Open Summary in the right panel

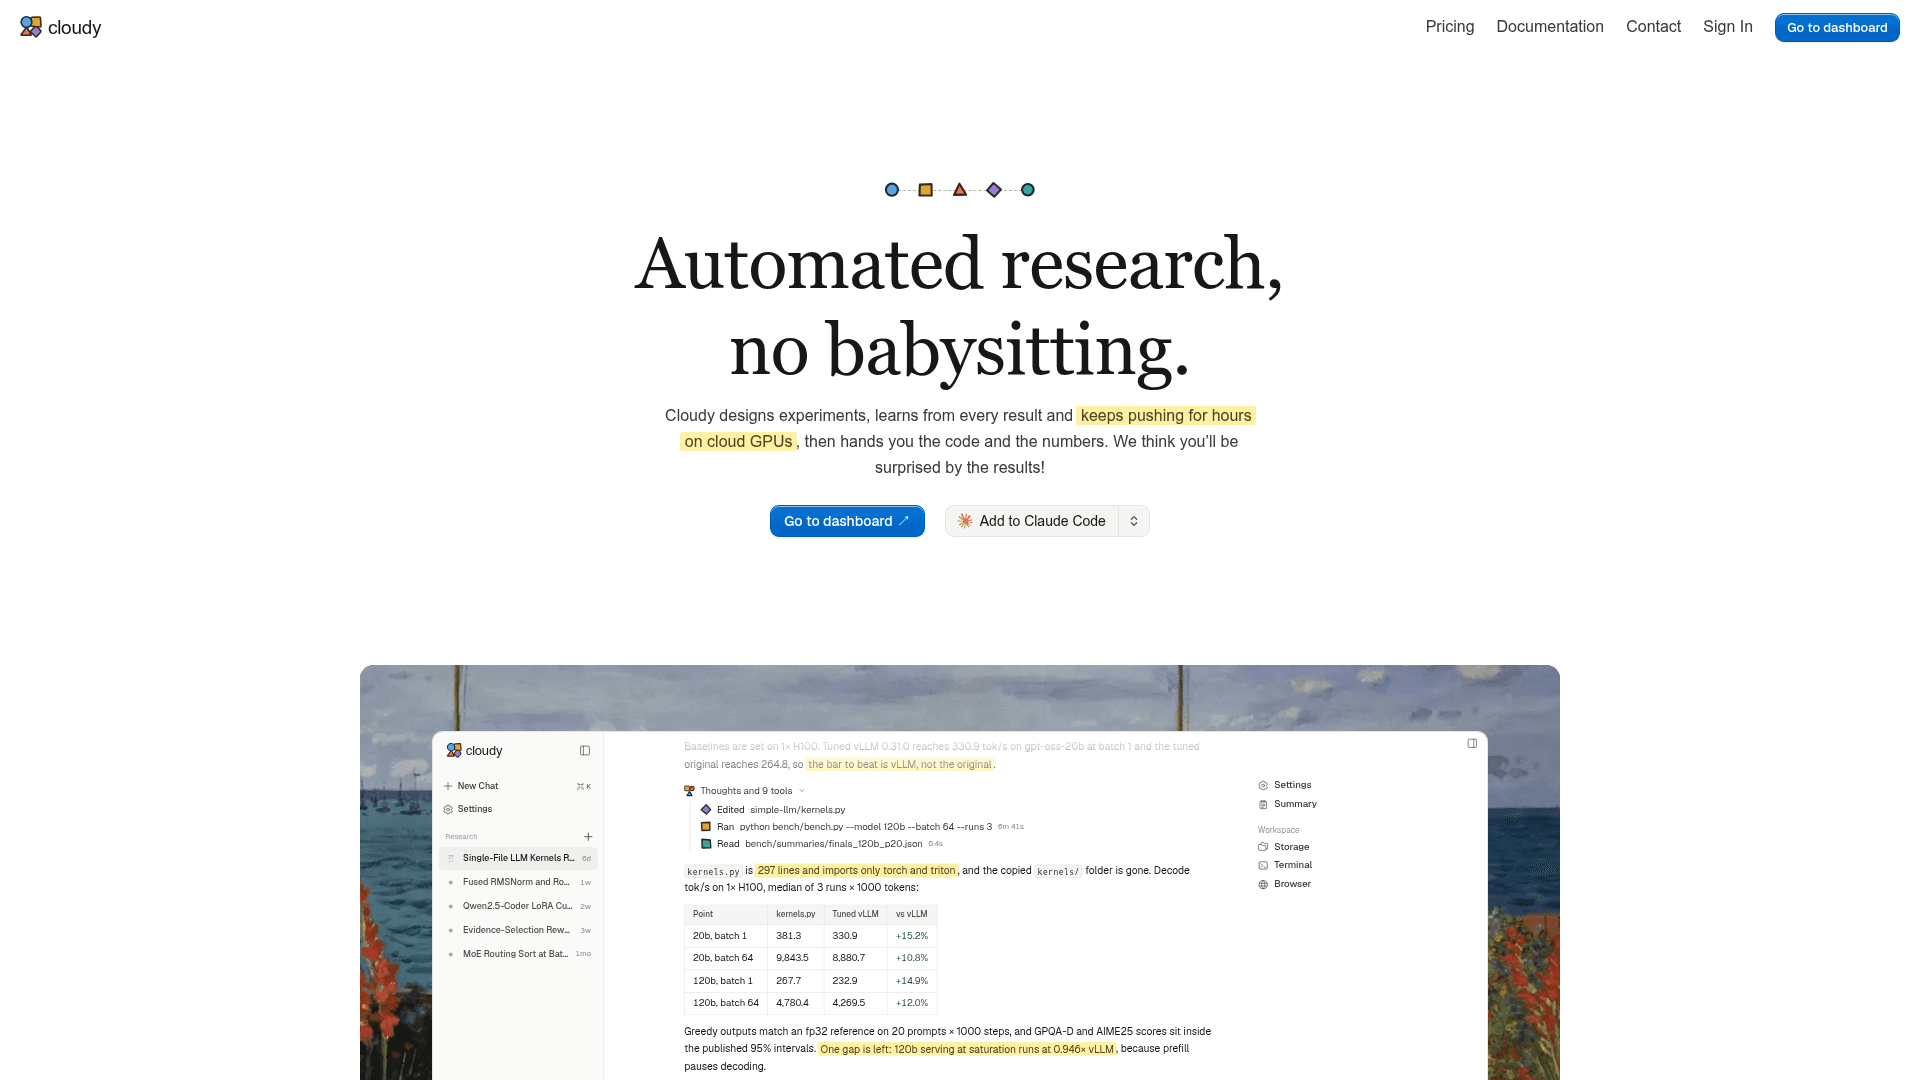(1287, 804)
